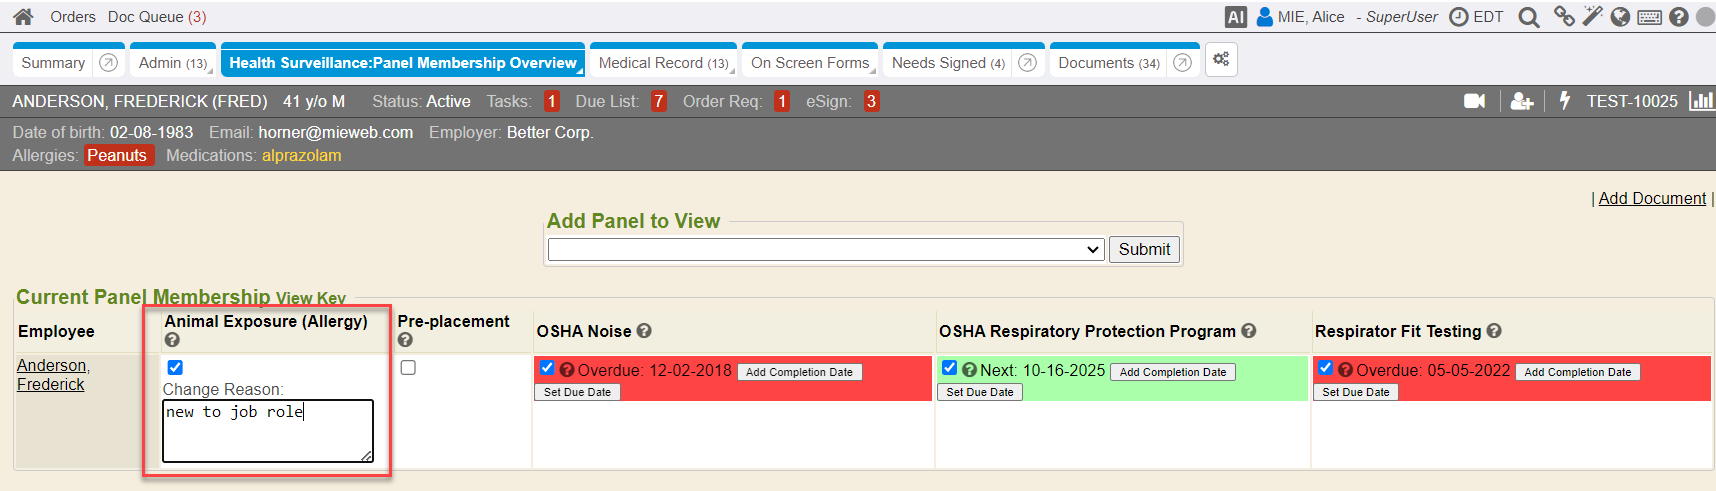The width and height of the screenshot is (1716, 491).
Task: Click the gears settings button beside tabs
Action: tap(1221, 60)
